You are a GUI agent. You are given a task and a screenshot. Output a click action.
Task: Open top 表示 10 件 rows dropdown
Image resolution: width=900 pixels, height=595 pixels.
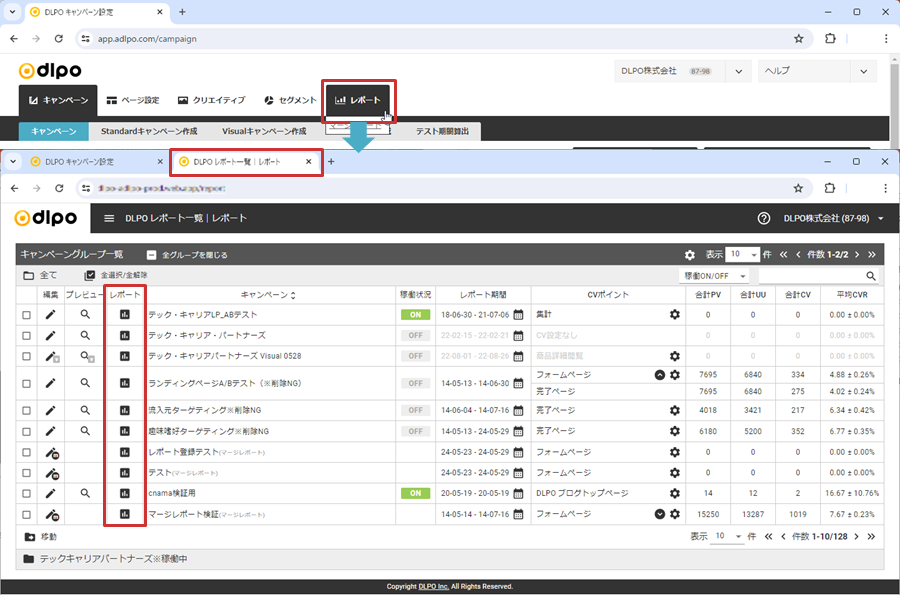pyautogui.click(x=742, y=254)
